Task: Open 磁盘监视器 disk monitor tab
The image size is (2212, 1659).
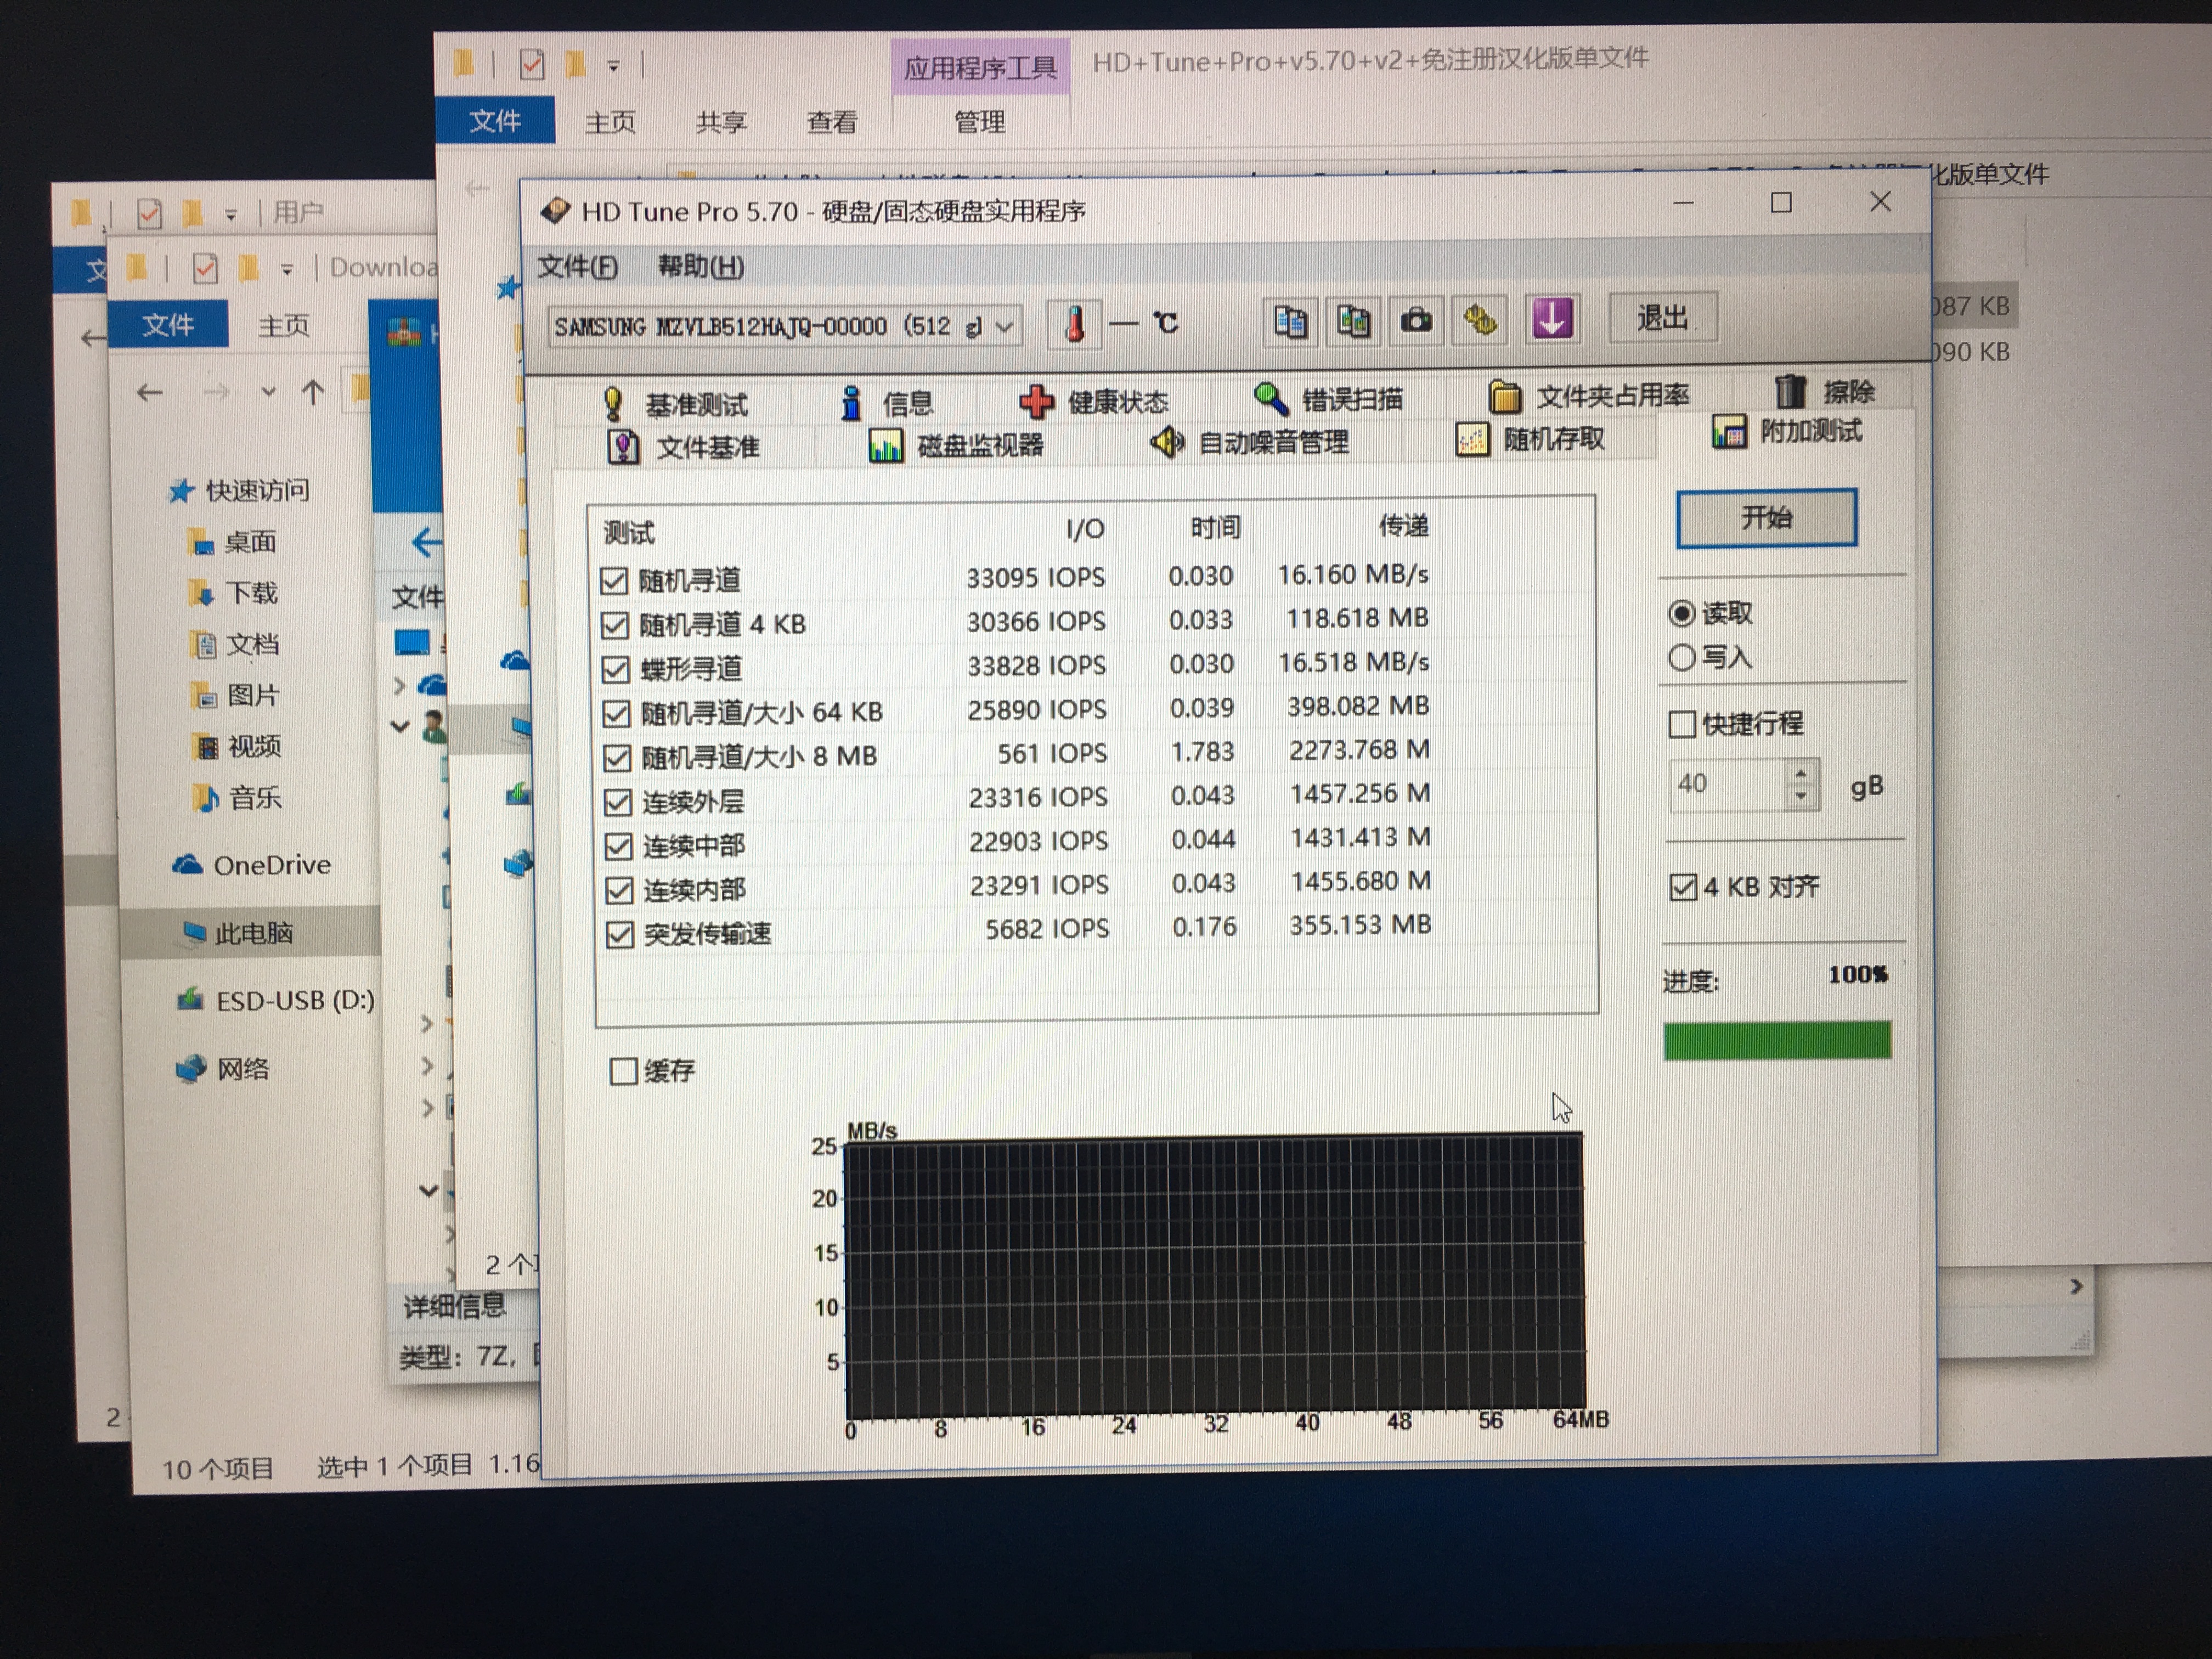Action: [956, 445]
